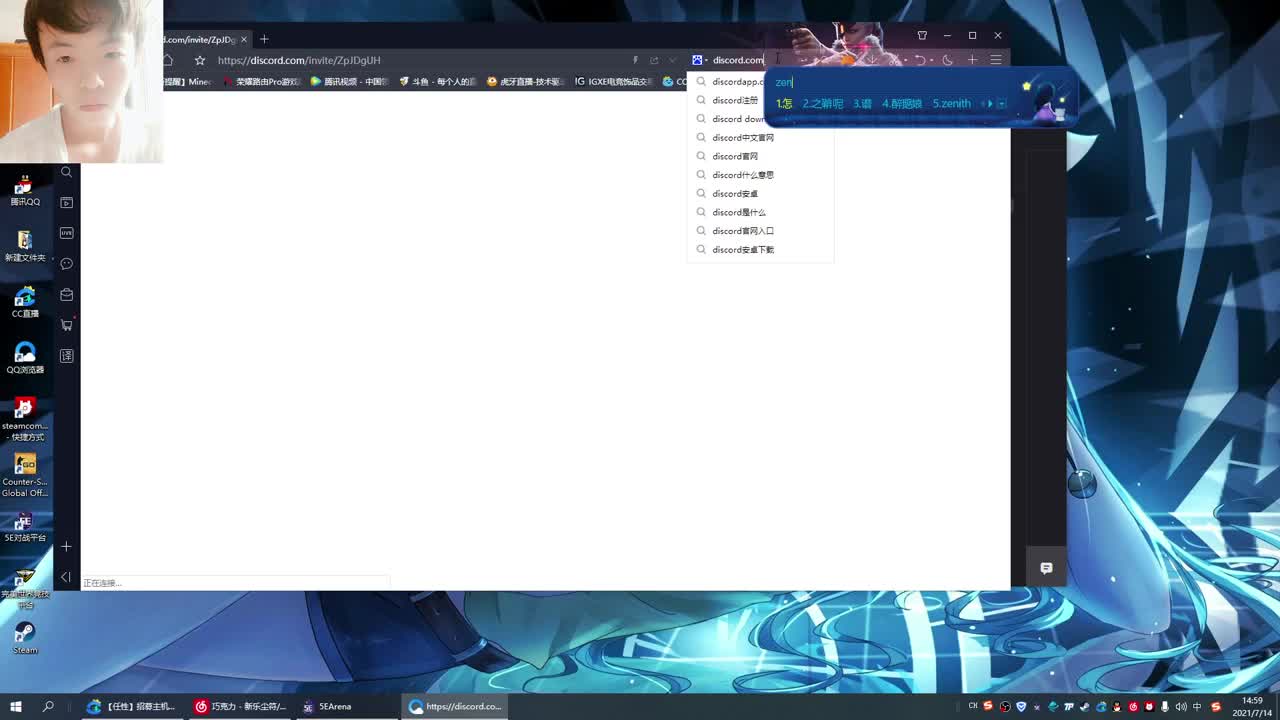Open Steam desktop shortcut
Screen dimensions: 1280x720
[25, 638]
